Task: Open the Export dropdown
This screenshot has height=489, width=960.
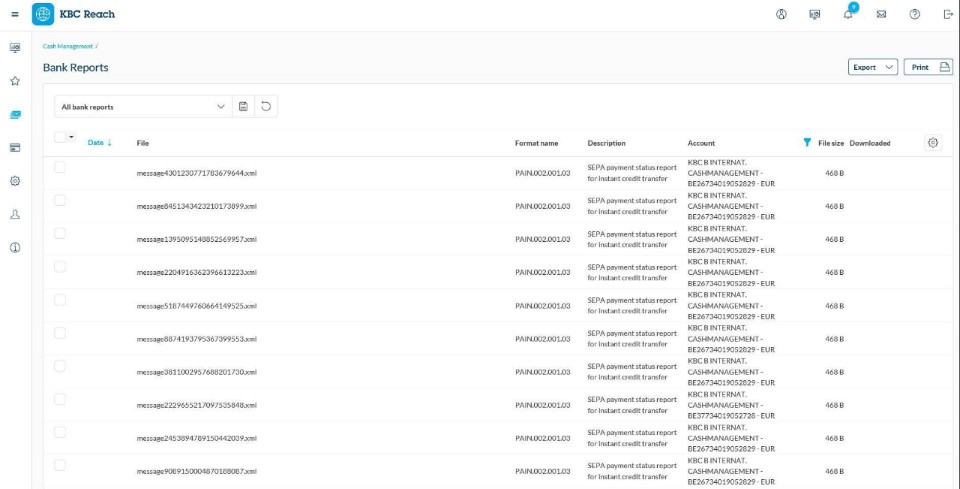Action: 873,67
